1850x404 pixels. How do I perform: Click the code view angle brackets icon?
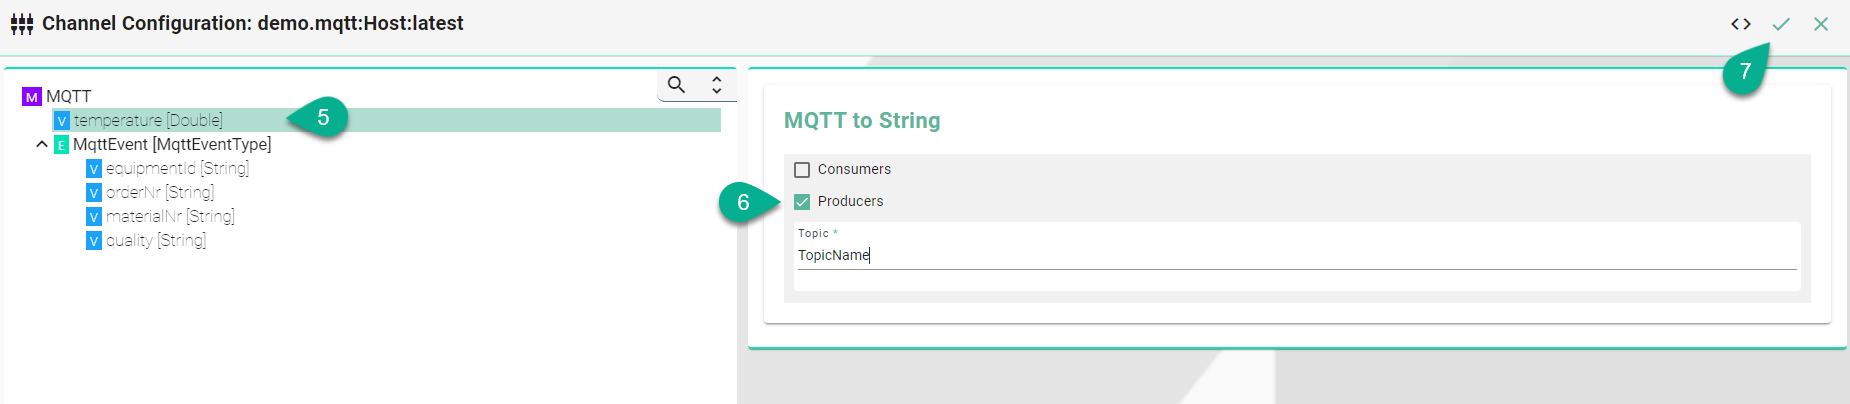coord(1741,24)
